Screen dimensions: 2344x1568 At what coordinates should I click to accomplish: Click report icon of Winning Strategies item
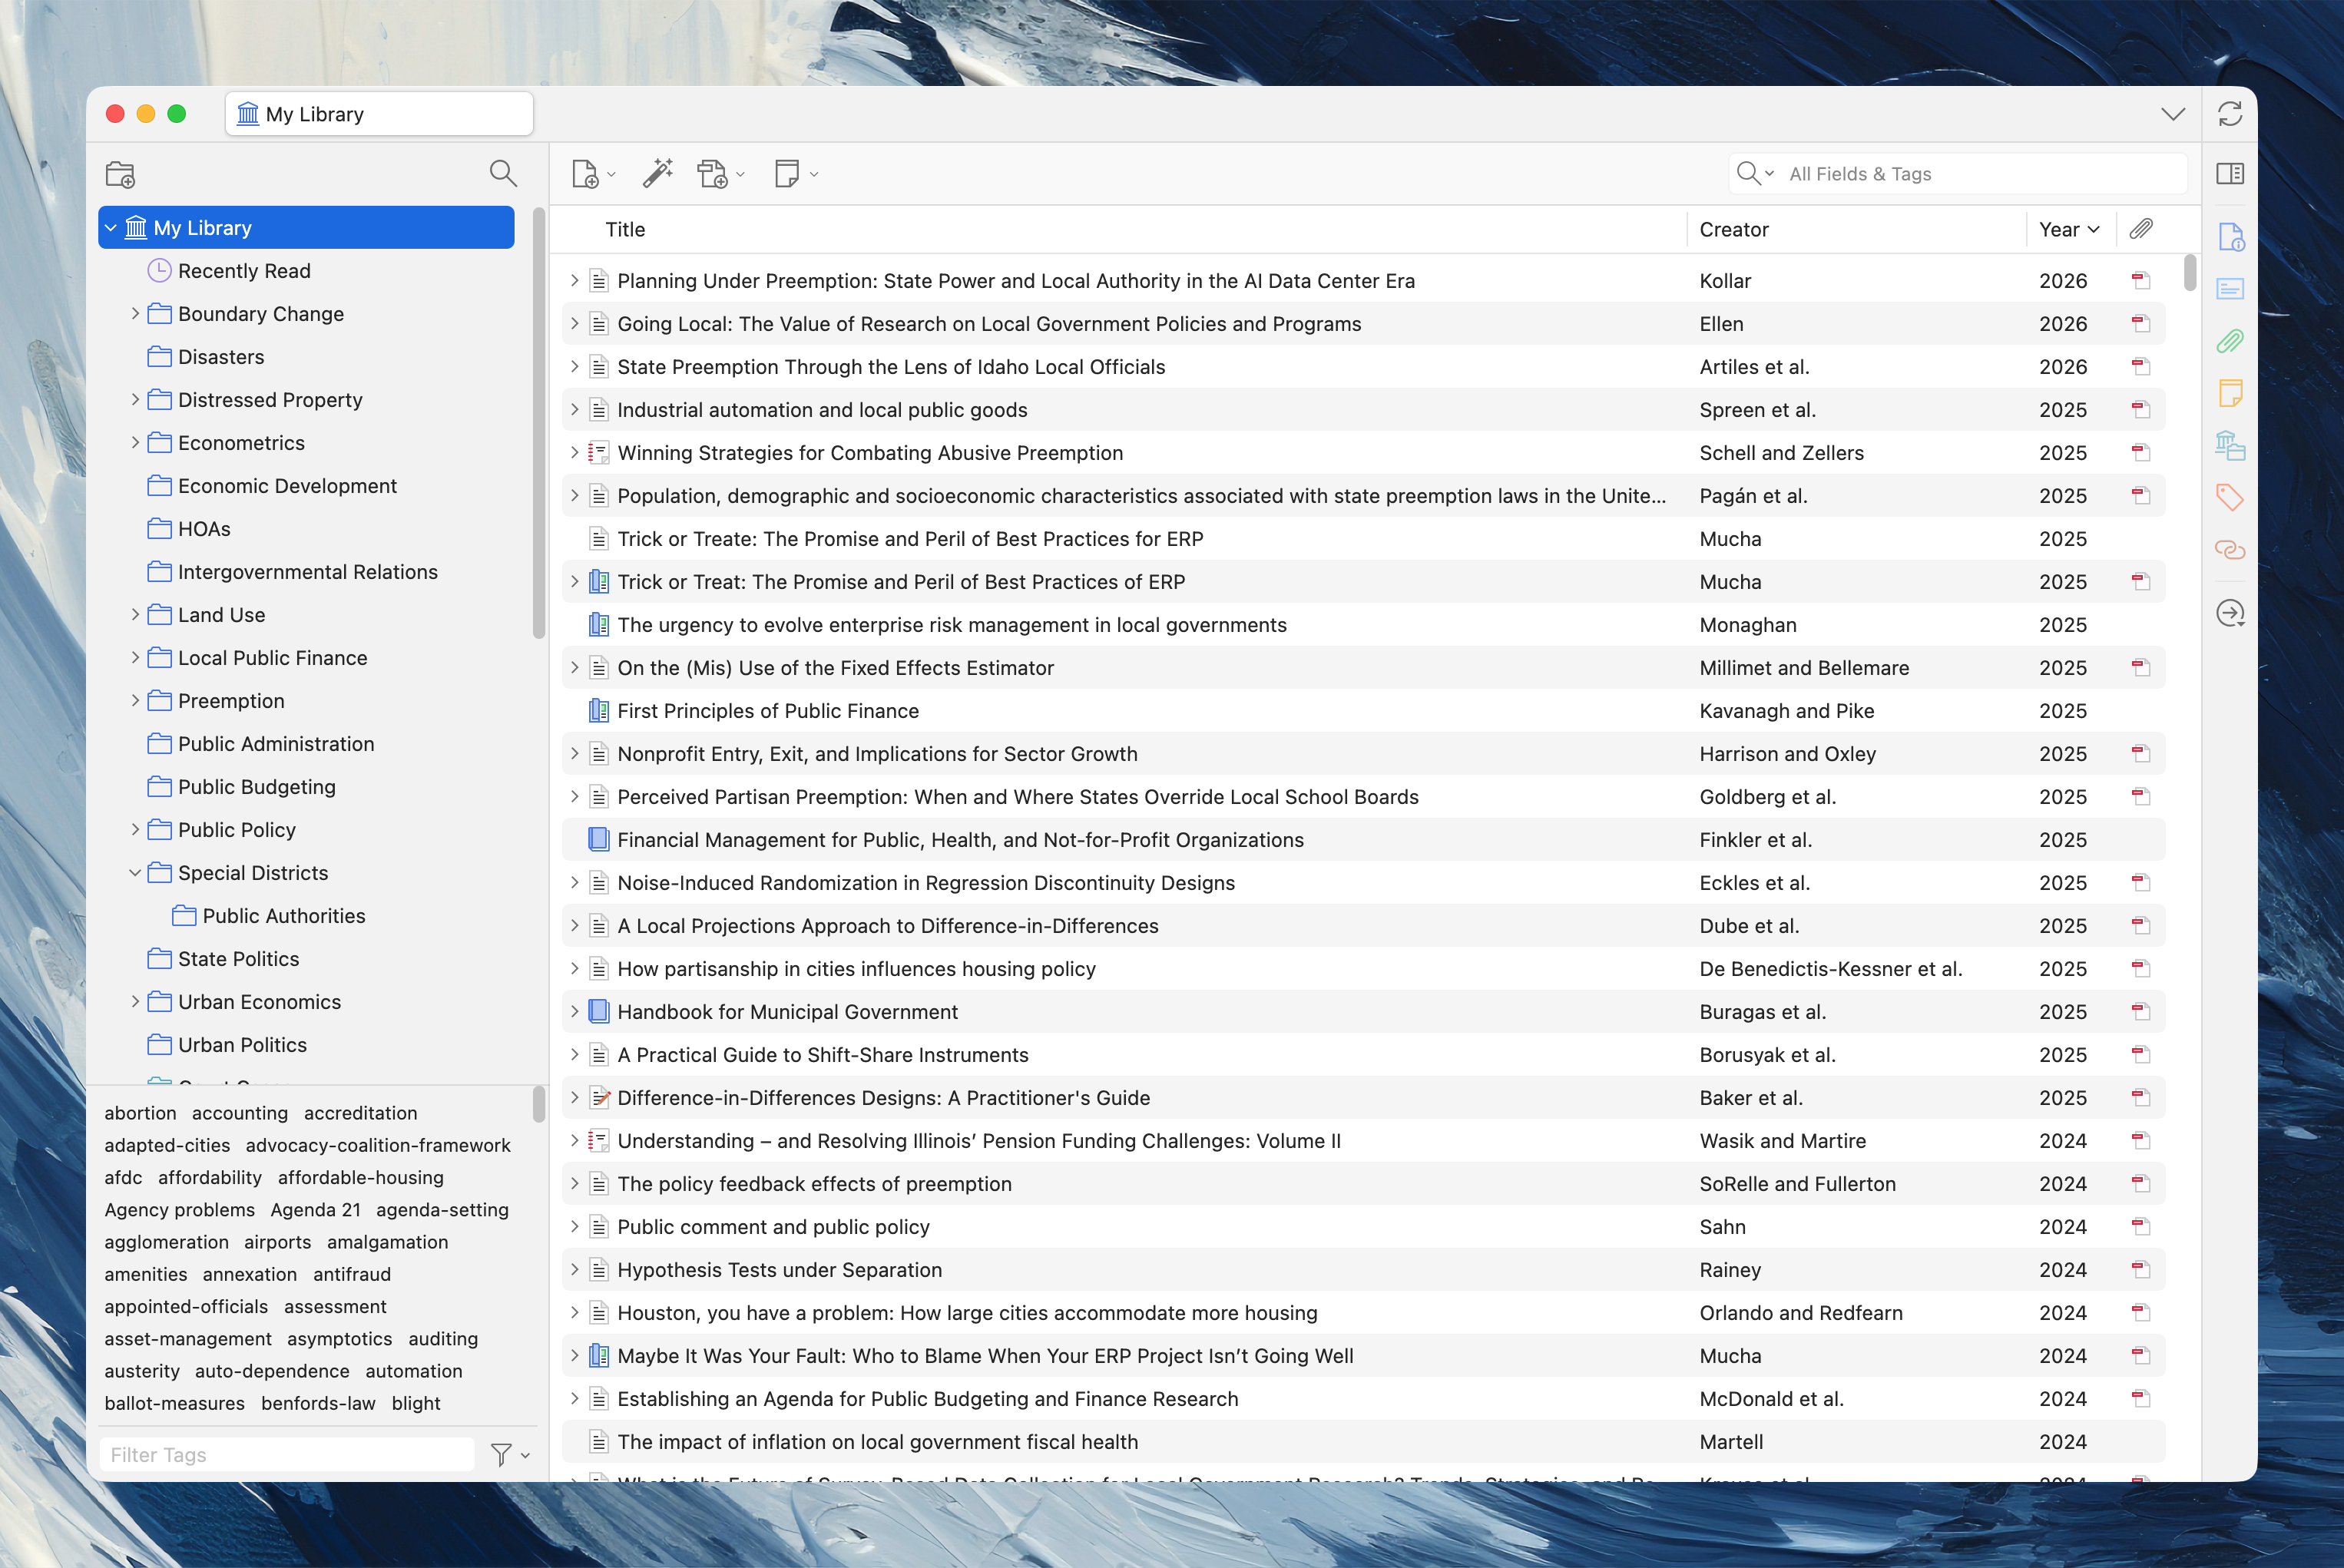pos(598,453)
